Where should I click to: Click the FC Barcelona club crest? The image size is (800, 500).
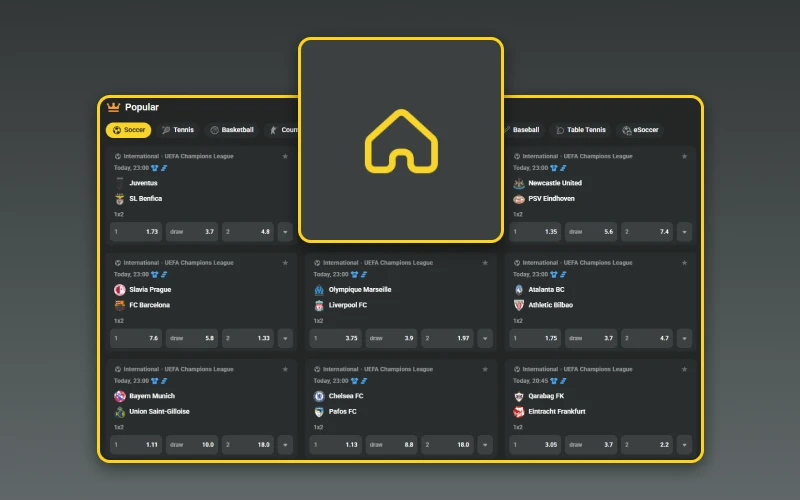pos(120,305)
